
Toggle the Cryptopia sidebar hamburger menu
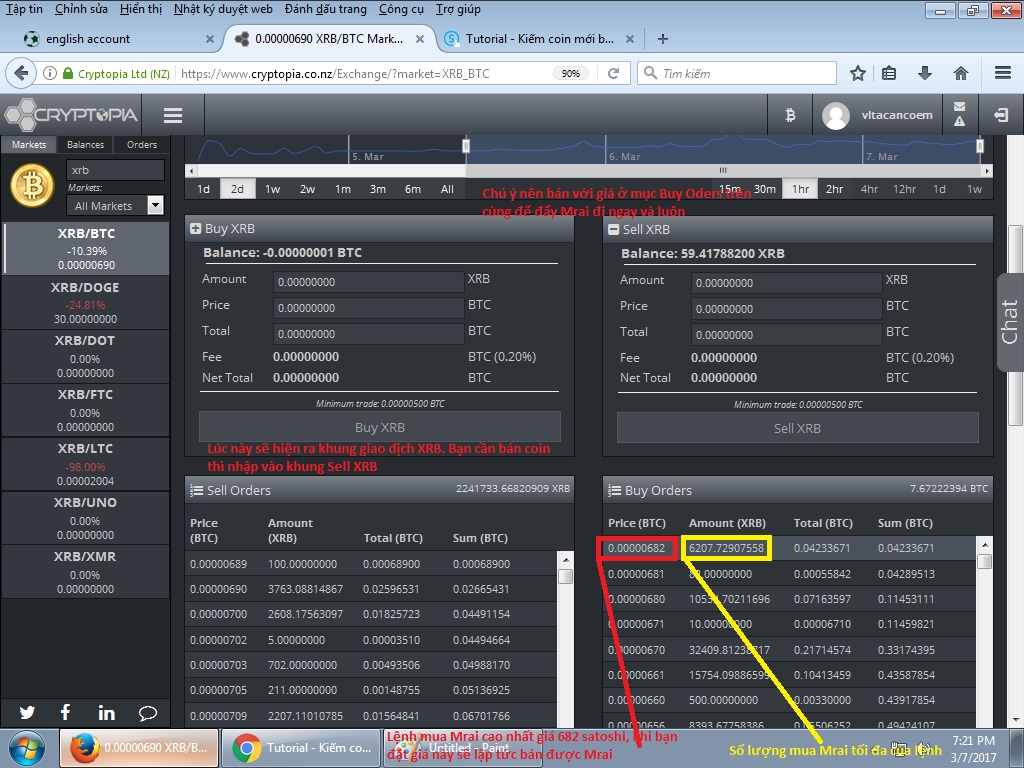173,116
